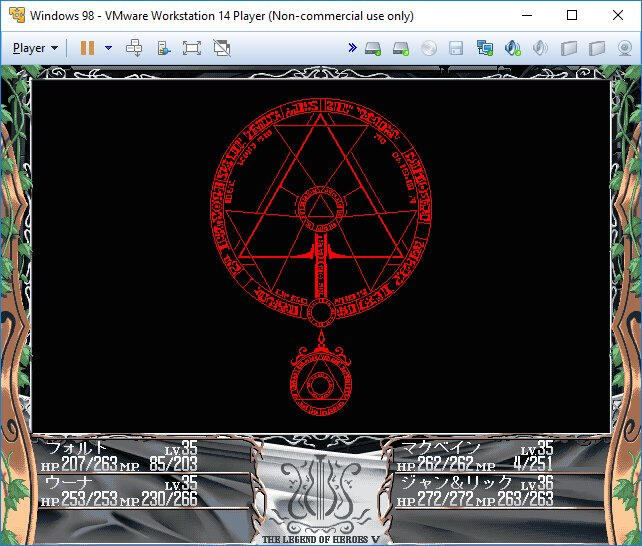
Task: Expand the power options dropdown arrow
Action: (x=108, y=48)
